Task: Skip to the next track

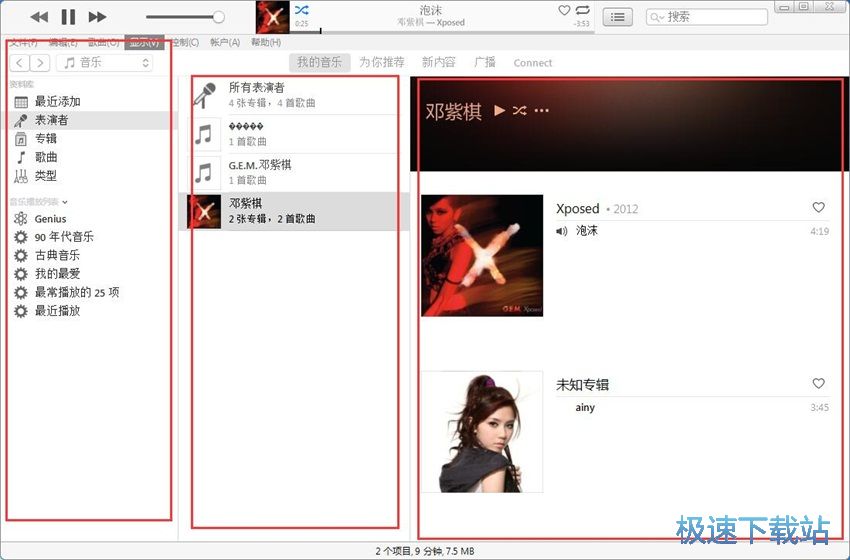Action: (98, 17)
